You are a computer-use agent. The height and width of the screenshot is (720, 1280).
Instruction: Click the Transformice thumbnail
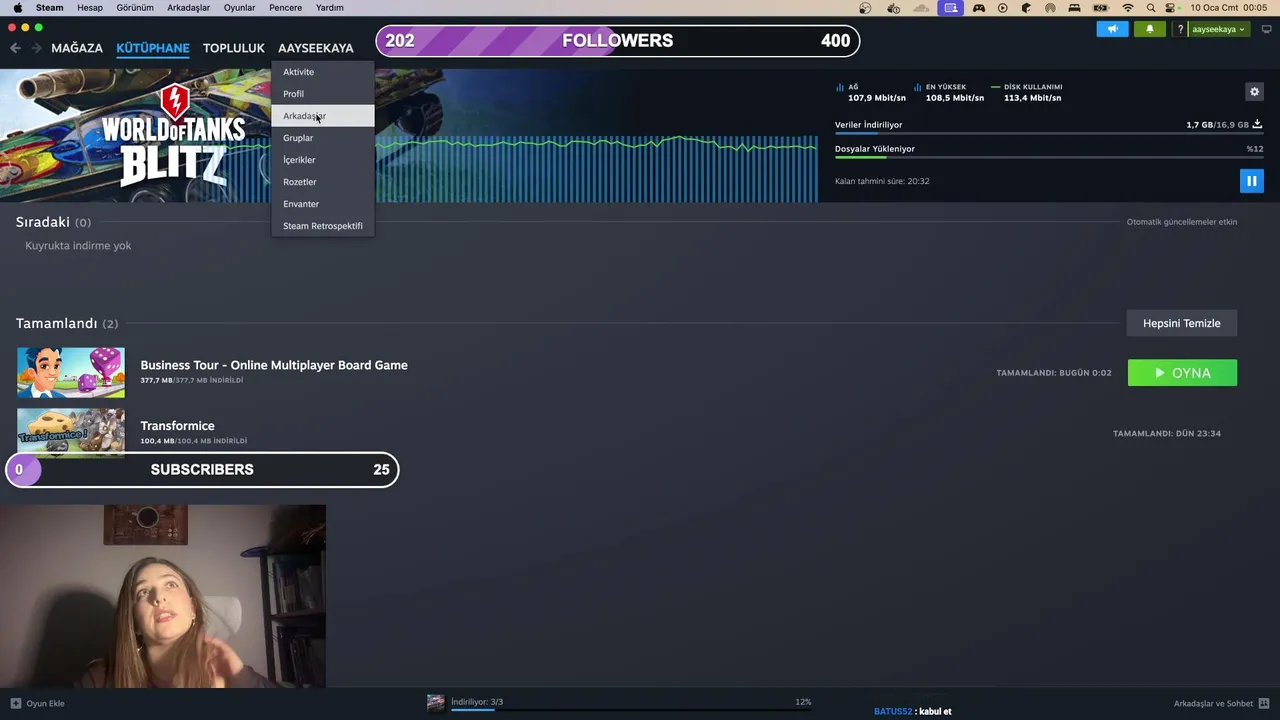(x=71, y=432)
